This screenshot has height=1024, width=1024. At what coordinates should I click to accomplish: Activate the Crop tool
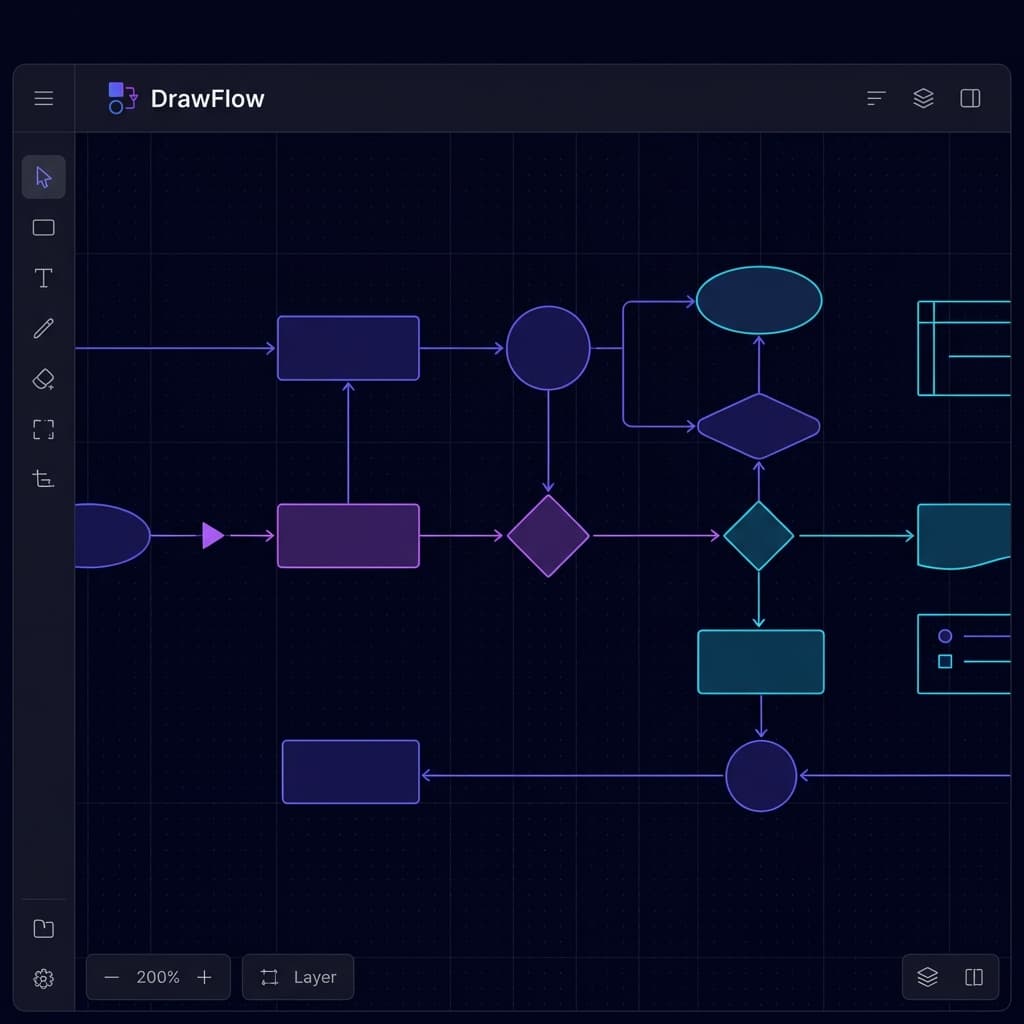click(43, 479)
